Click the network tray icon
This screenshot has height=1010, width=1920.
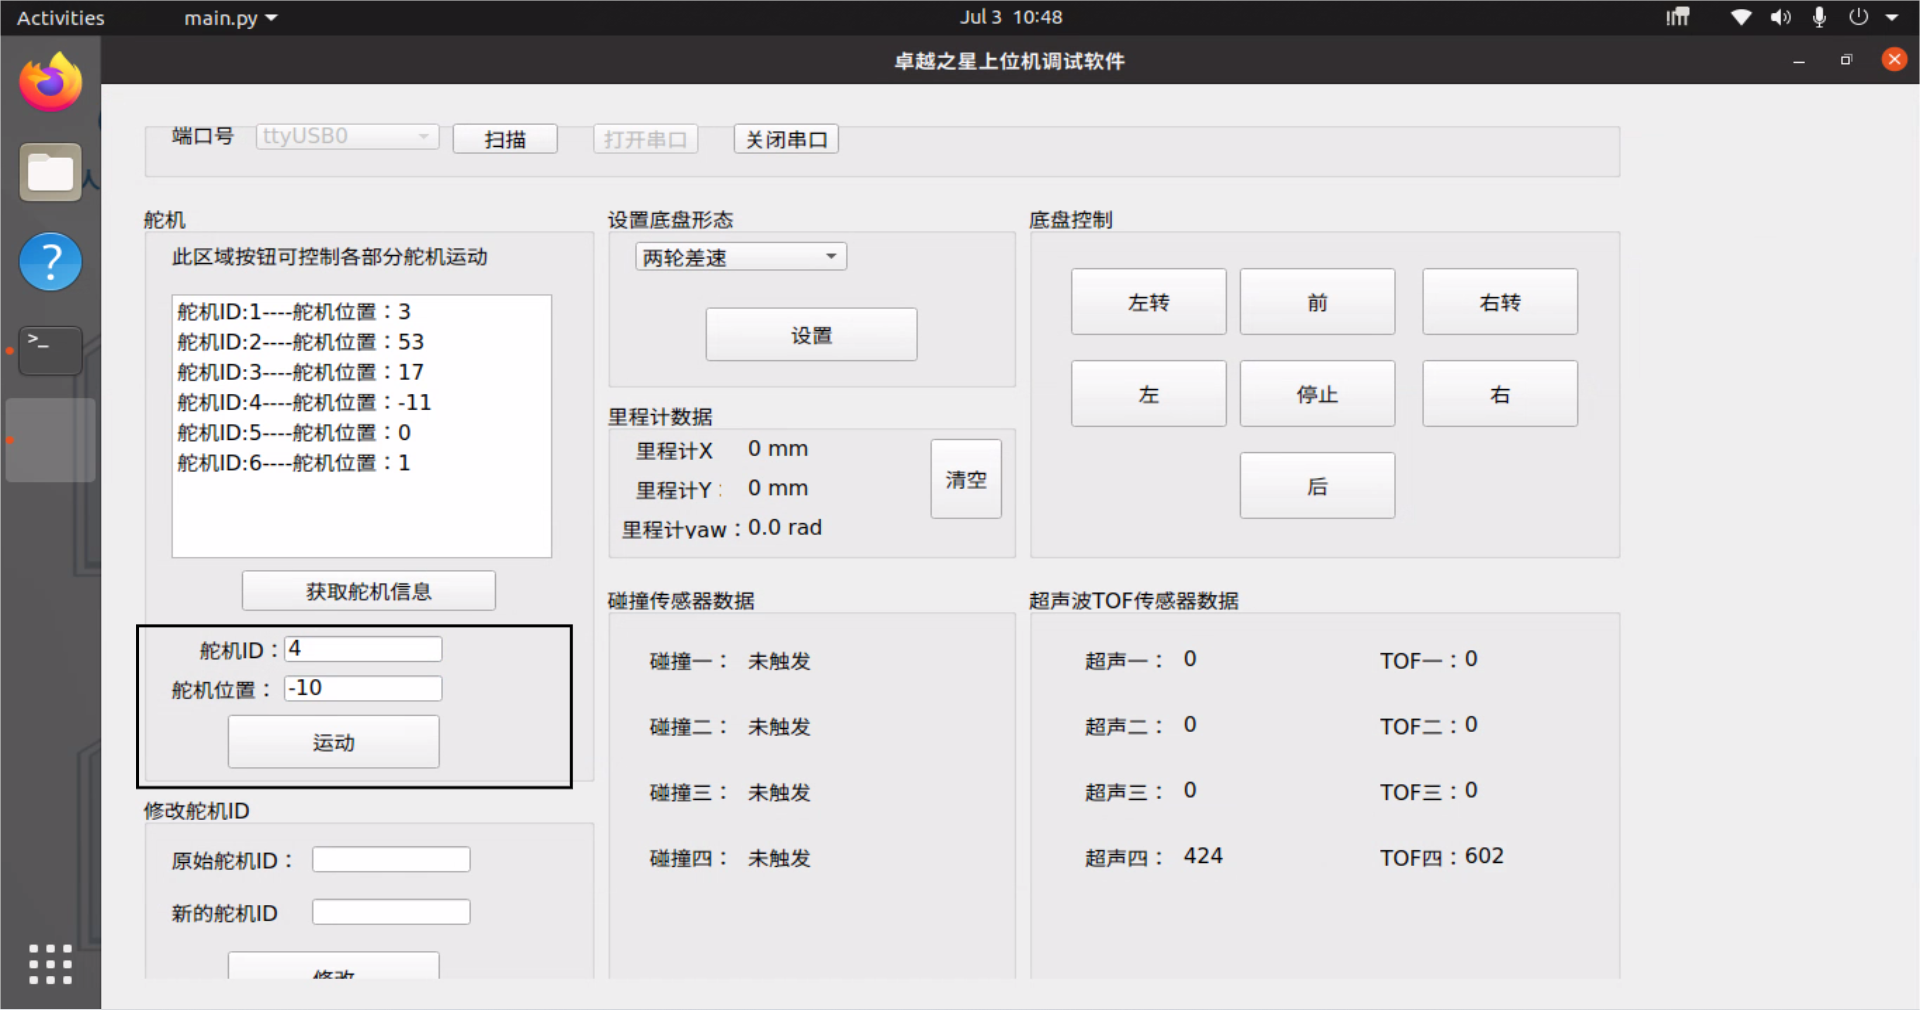[1678, 17]
